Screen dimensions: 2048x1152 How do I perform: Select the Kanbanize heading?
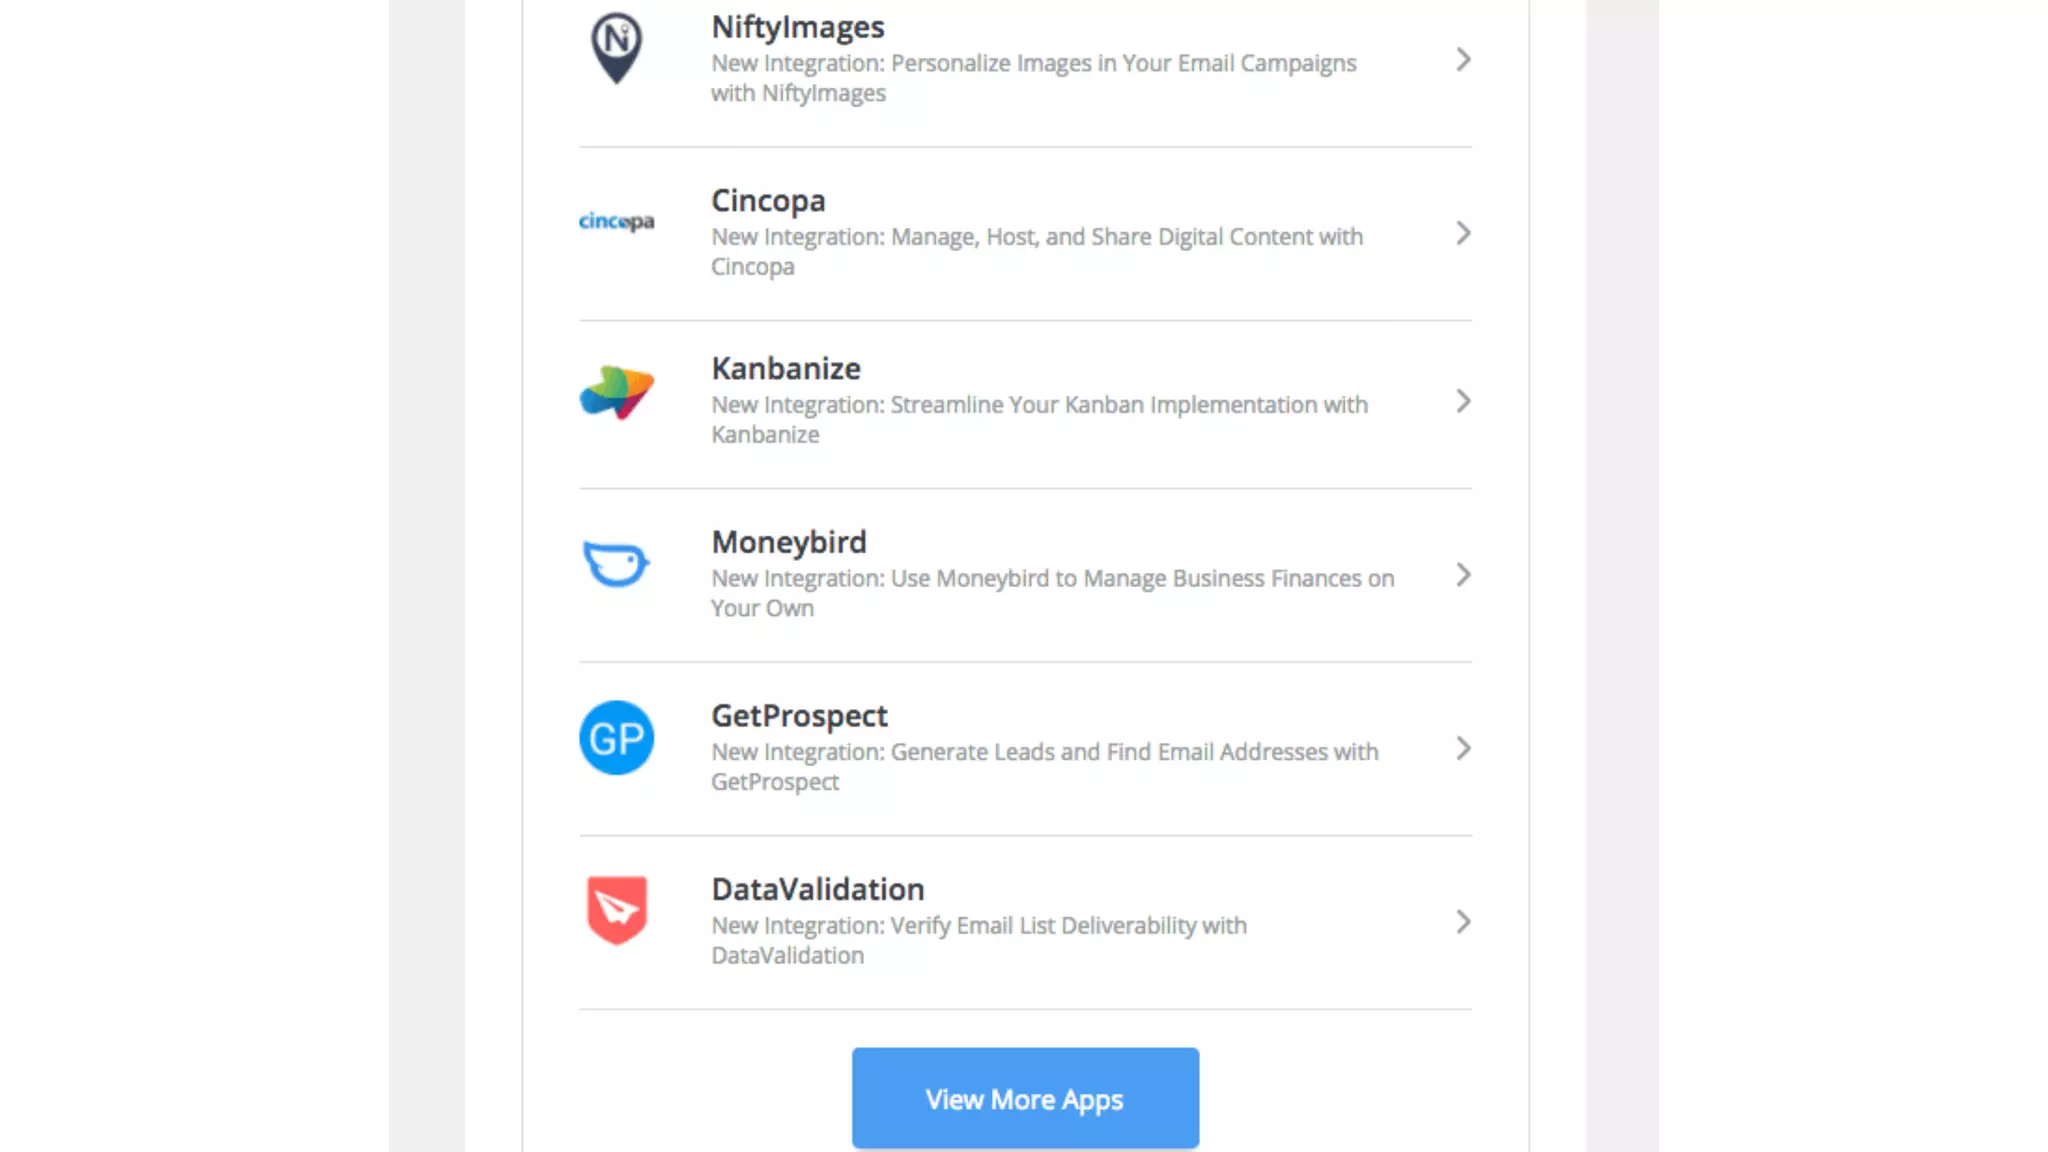tap(785, 368)
